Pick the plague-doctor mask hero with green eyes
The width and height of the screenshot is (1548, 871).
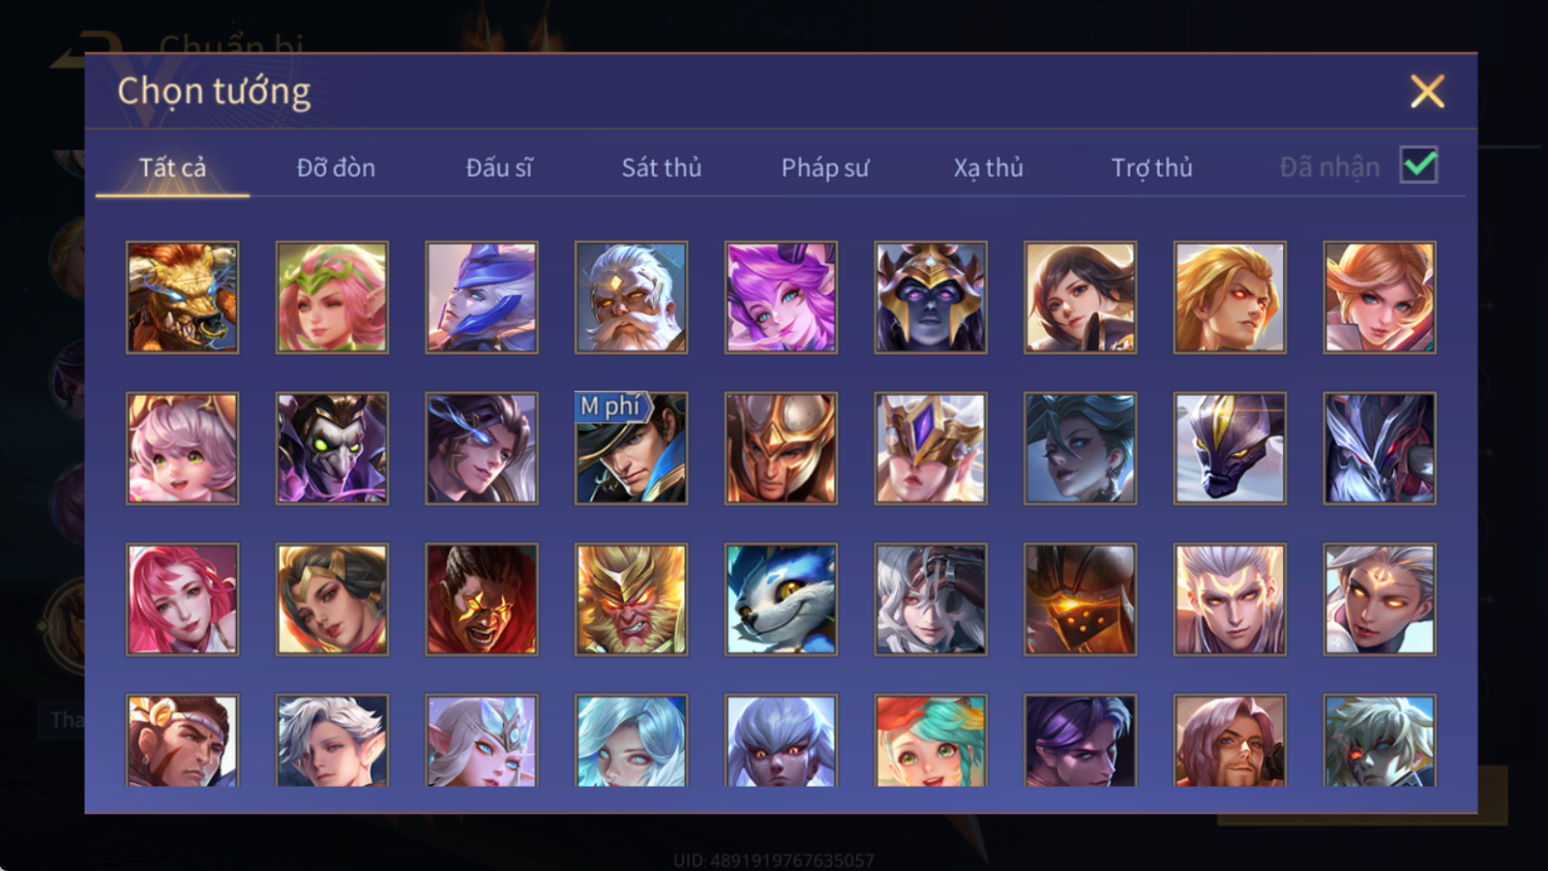[x=332, y=448]
